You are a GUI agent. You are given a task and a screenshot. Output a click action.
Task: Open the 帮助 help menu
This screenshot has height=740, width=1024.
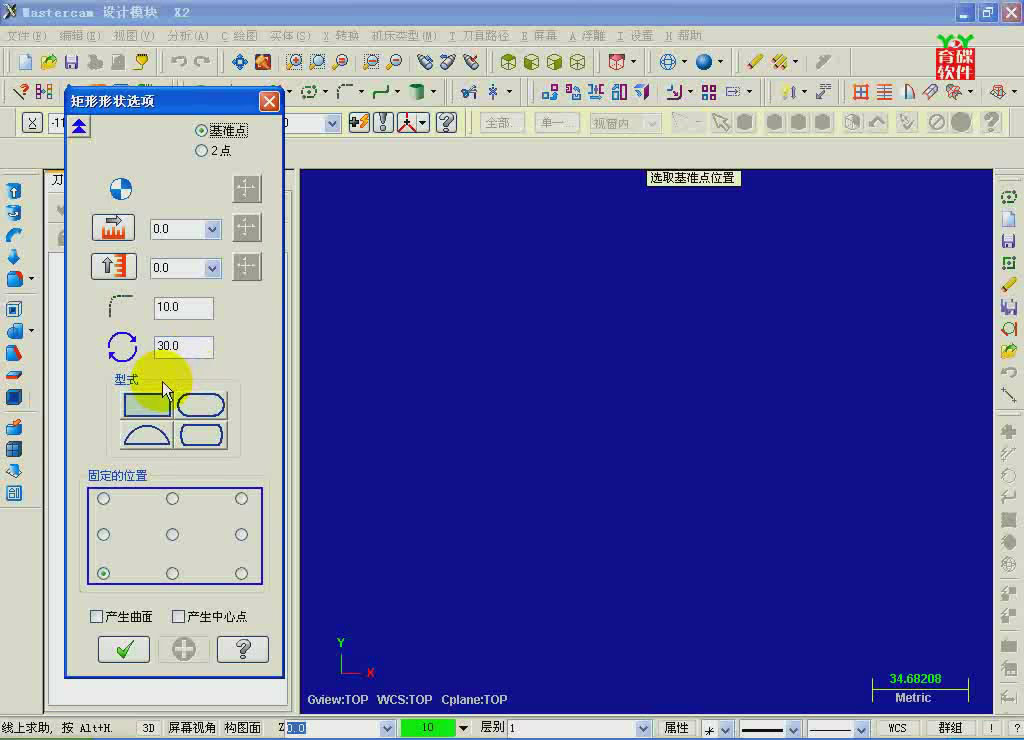tap(683, 35)
